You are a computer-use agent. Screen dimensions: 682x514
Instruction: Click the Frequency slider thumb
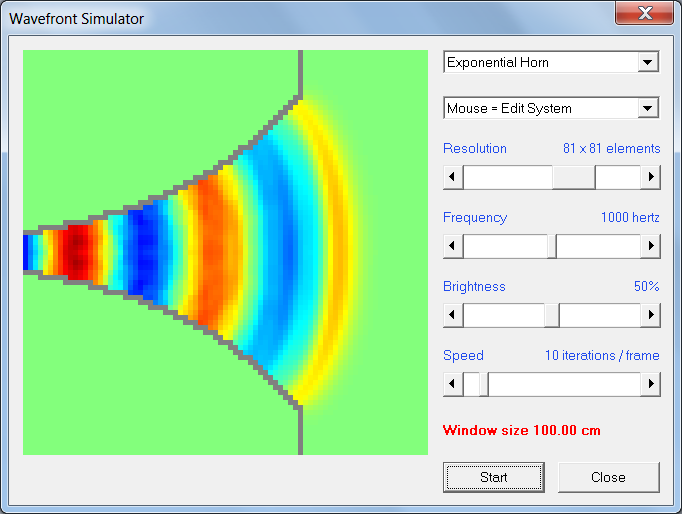552,246
